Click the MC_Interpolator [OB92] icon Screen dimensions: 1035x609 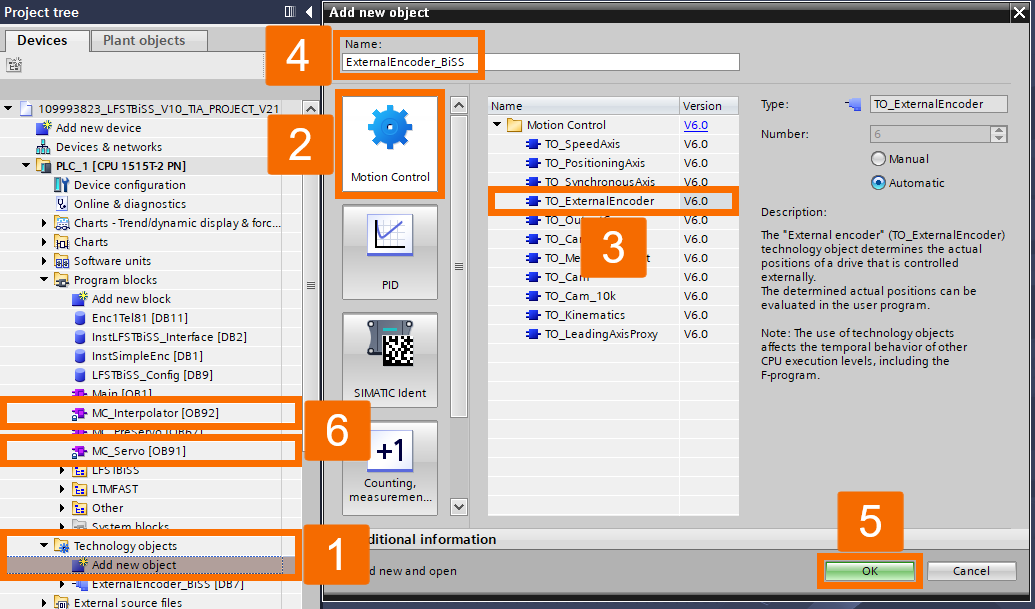(x=79, y=413)
